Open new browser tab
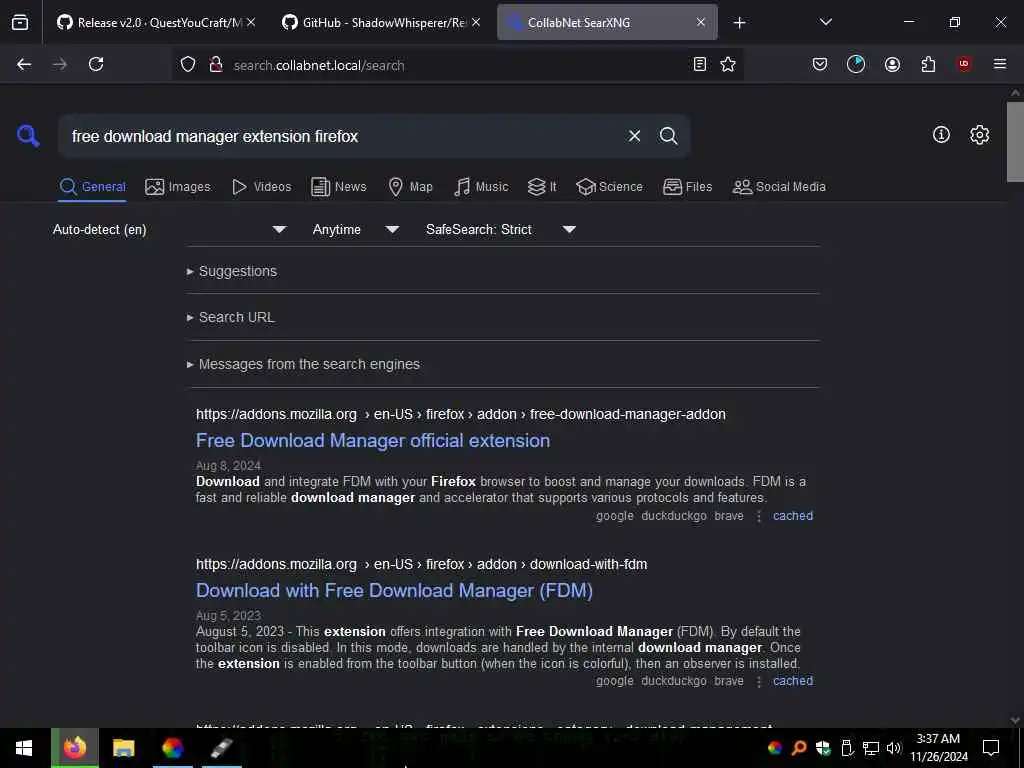 pyautogui.click(x=739, y=23)
